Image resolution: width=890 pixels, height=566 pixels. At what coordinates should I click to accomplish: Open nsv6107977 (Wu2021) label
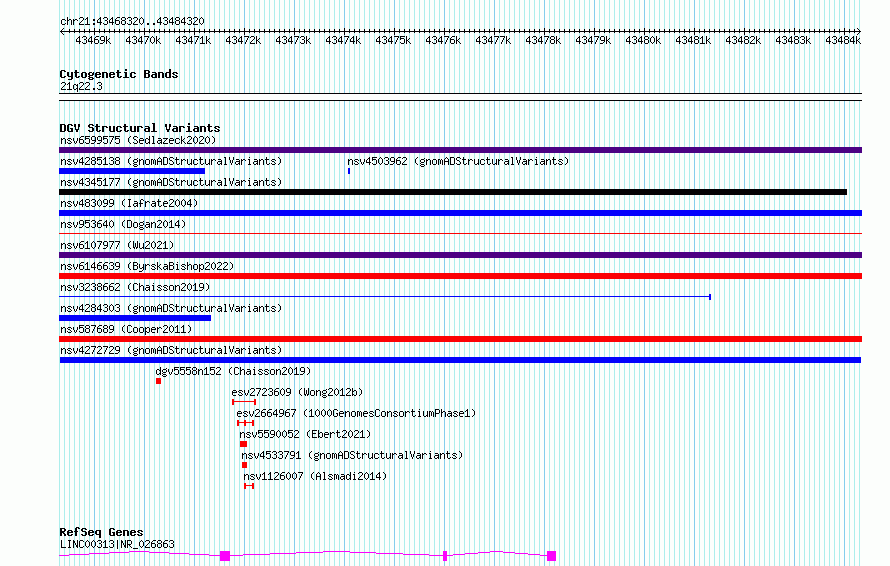(x=117, y=245)
